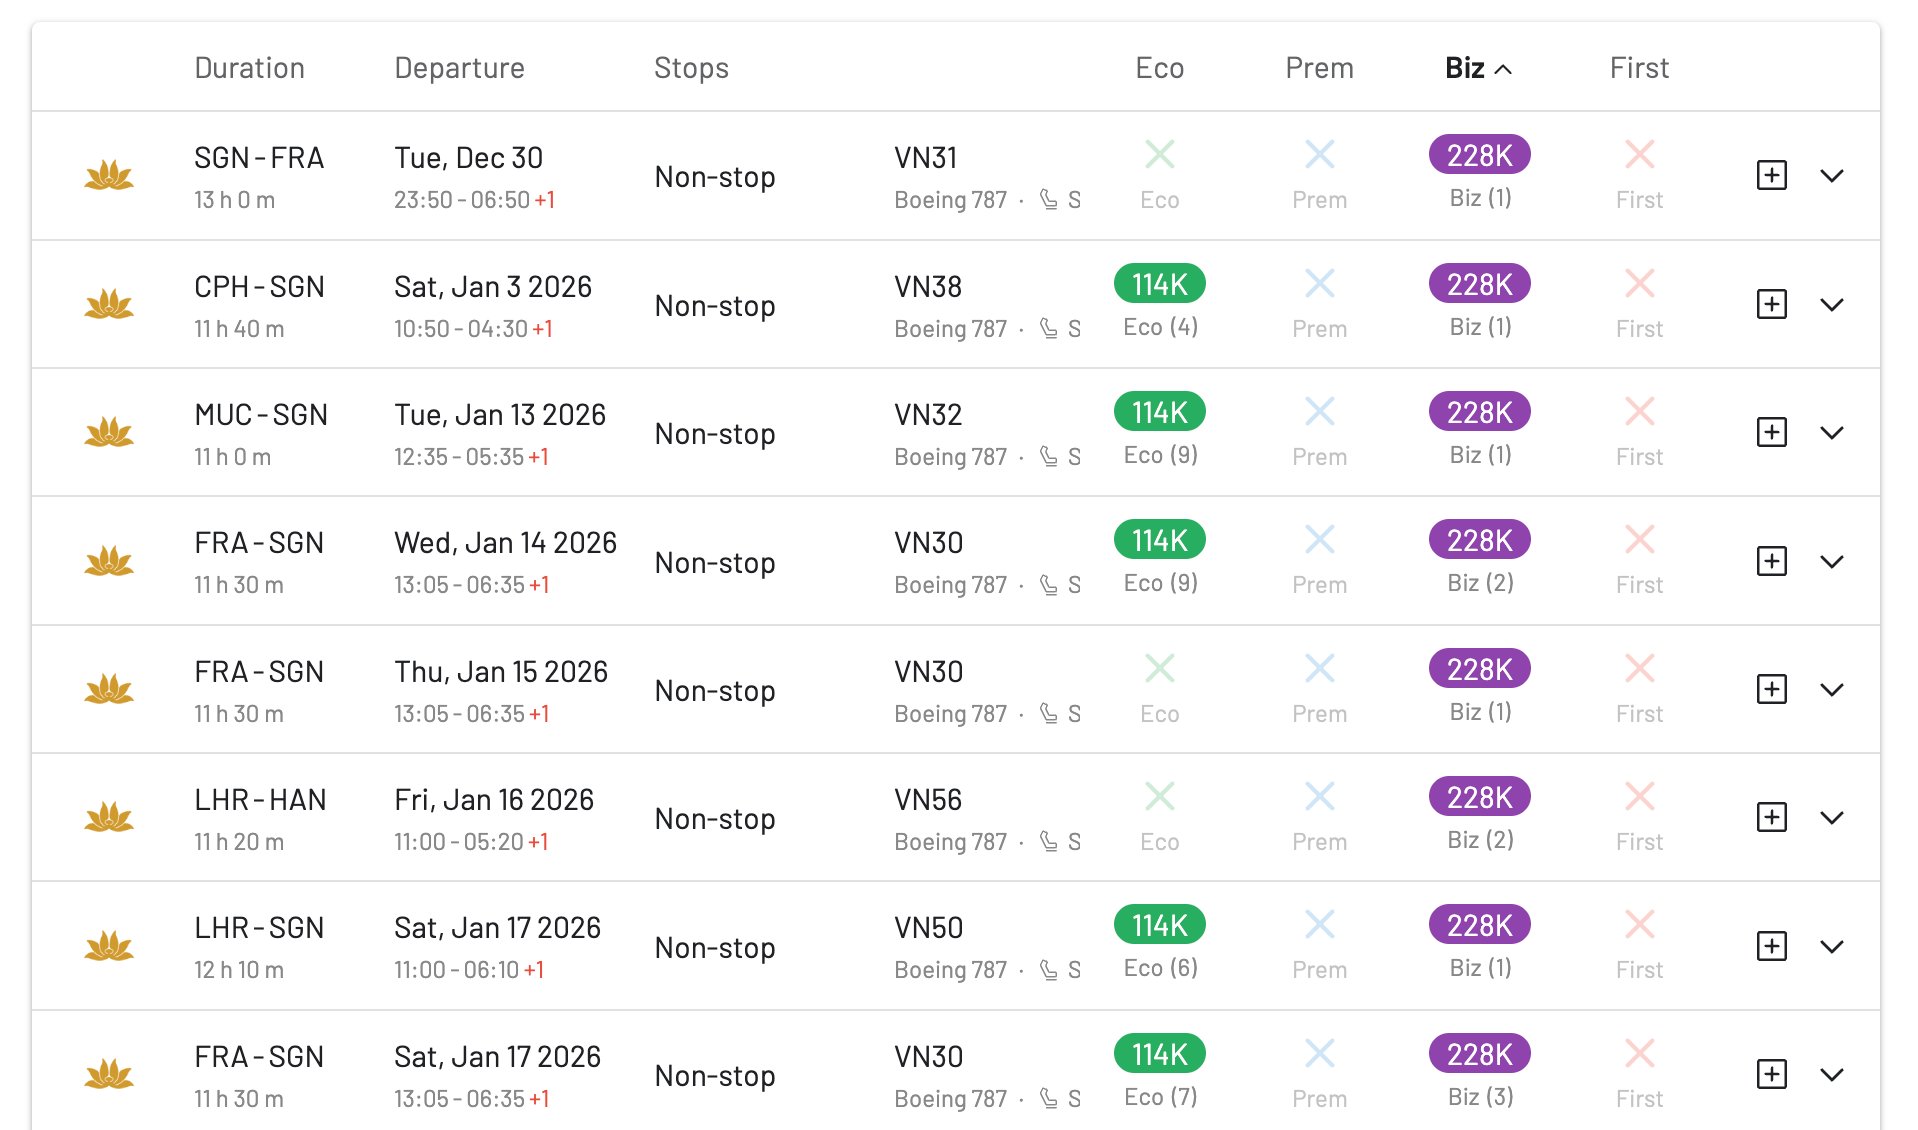Click the 228K Biz badge on VN31
Image resolution: width=1918 pixels, height=1130 pixels.
(x=1478, y=155)
